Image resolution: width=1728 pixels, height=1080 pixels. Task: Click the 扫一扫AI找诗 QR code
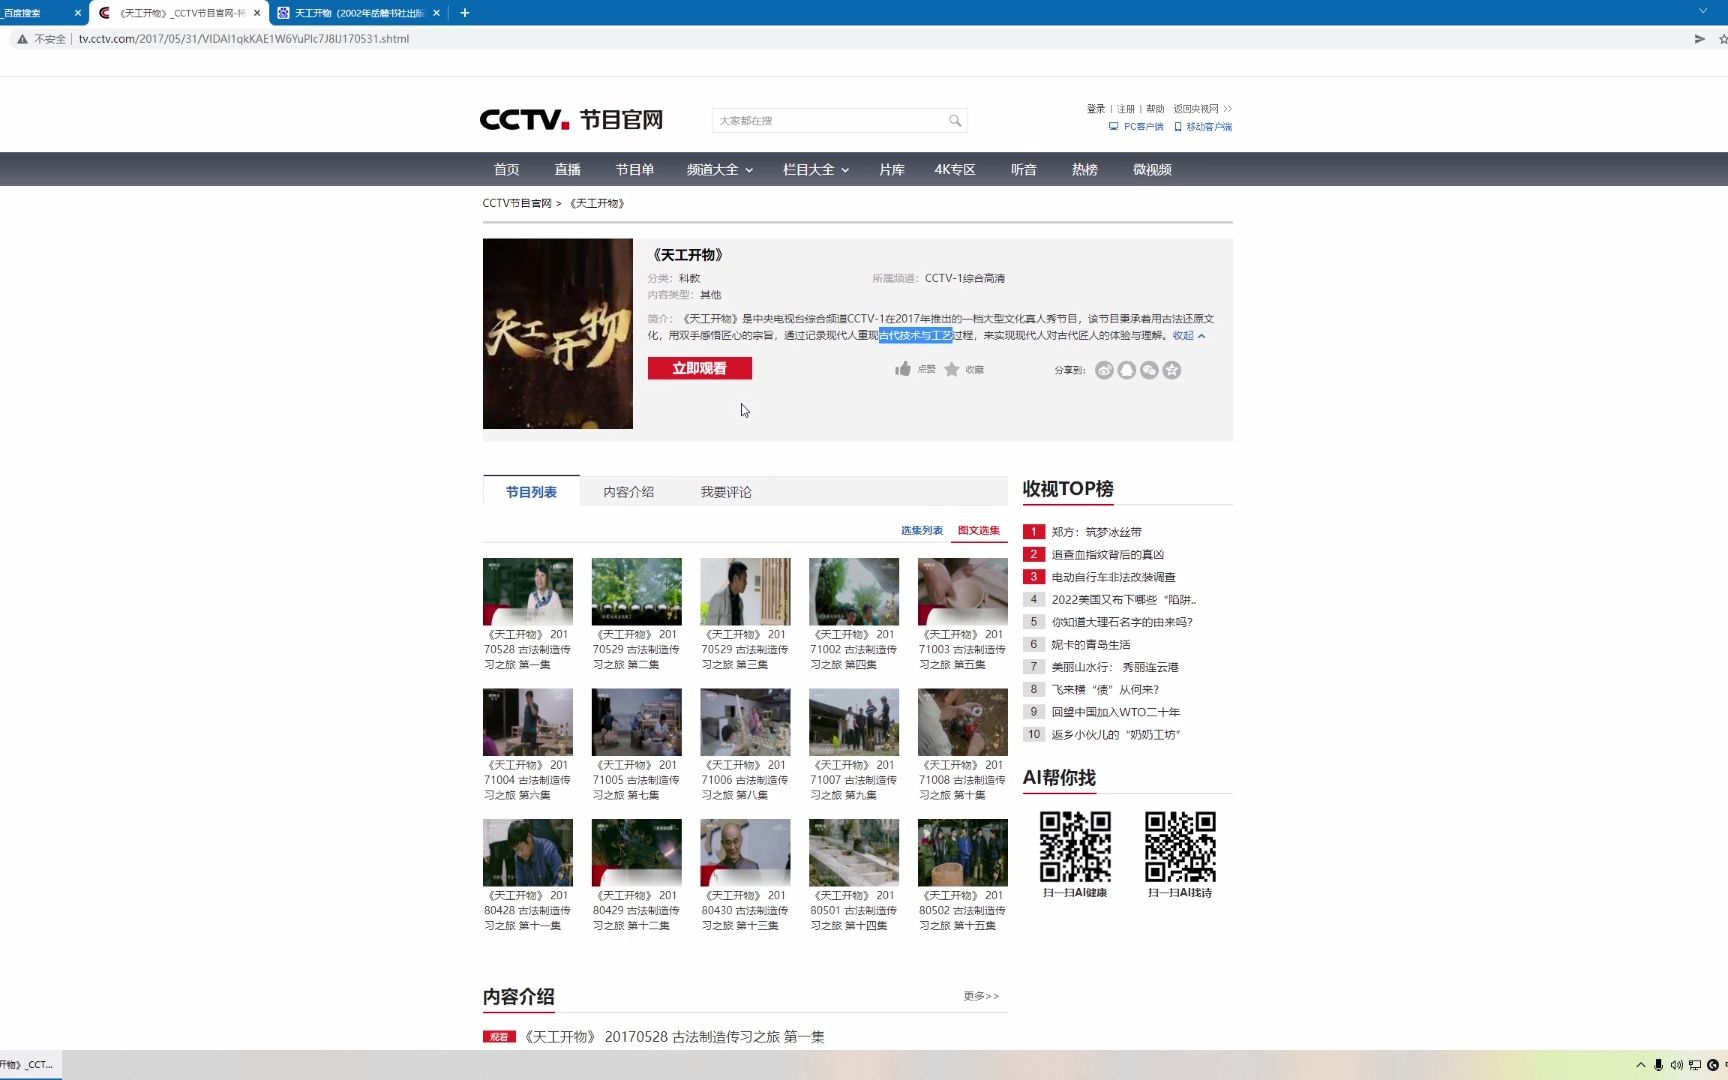tap(1180, 846)
